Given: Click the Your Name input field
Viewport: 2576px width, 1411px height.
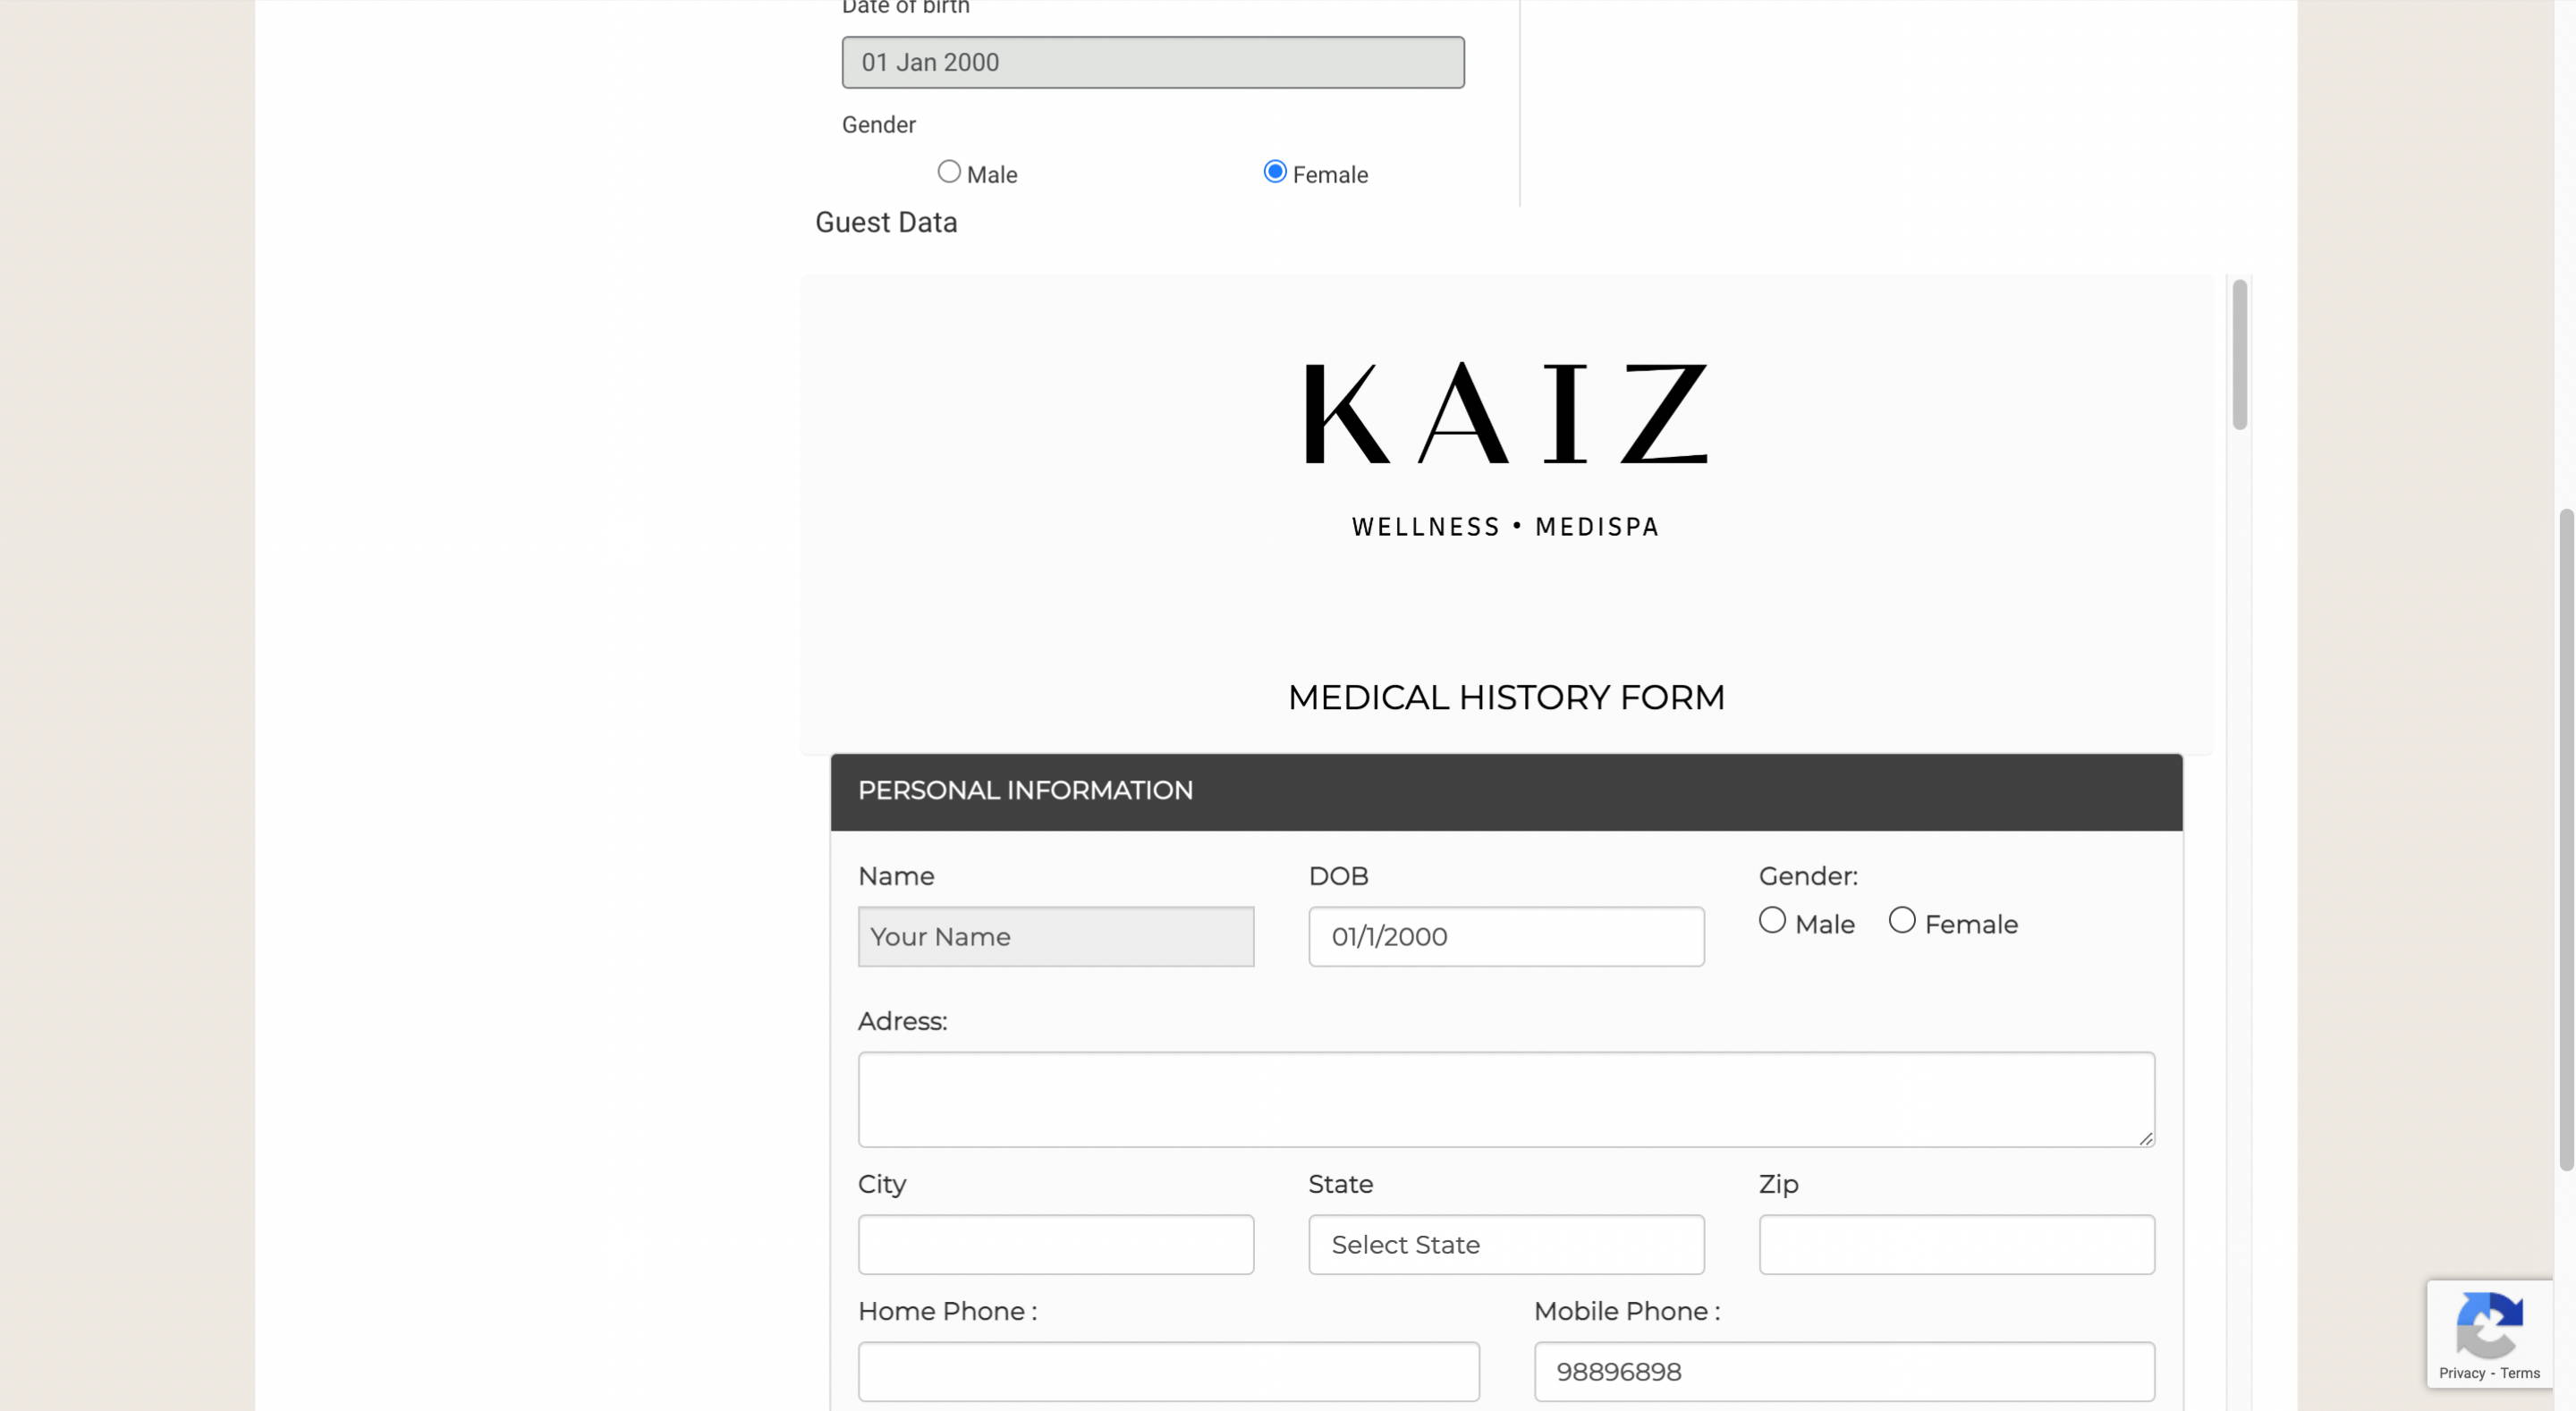Looking at the screenshot, I should tap(1056, 936).
